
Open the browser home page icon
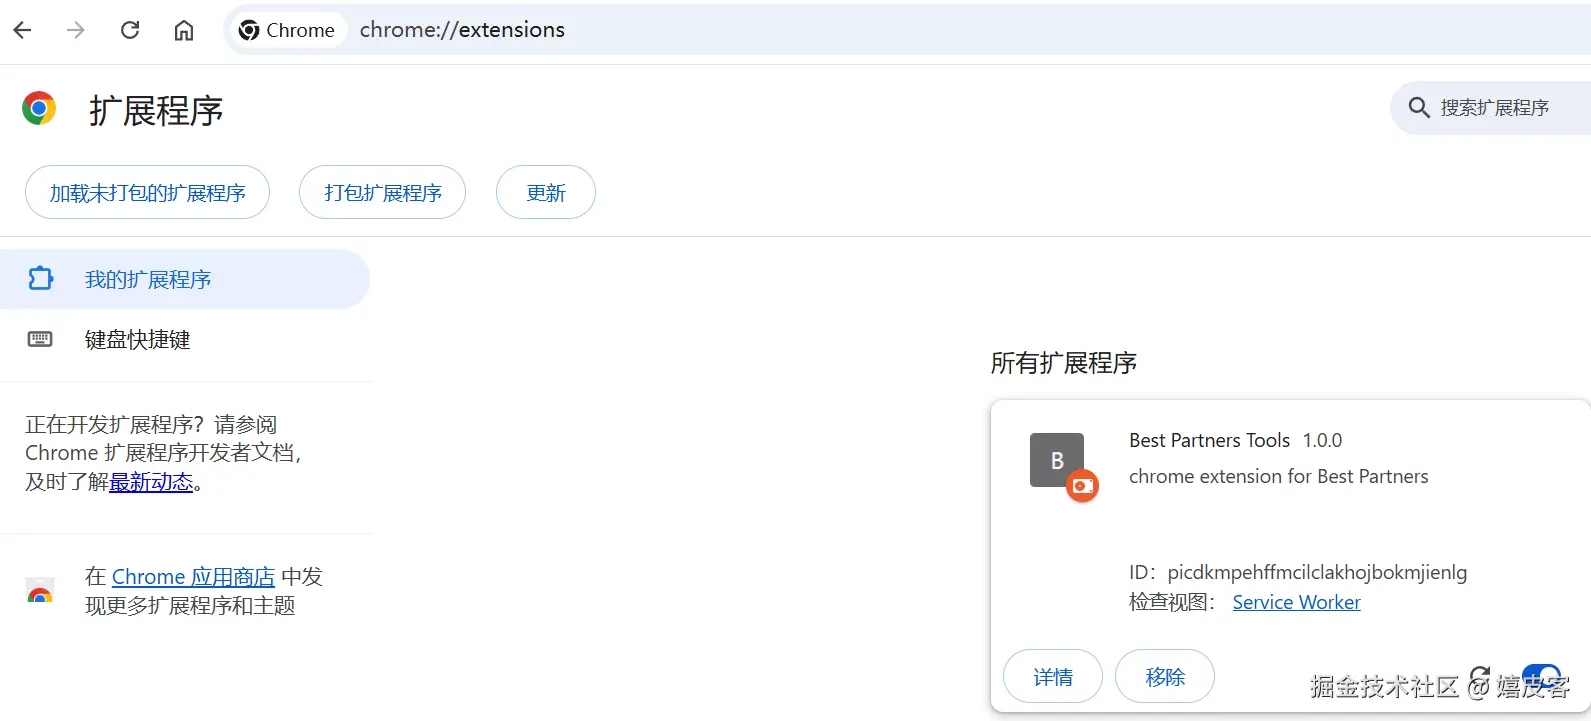pyautogui.click(x=184, y=30)
